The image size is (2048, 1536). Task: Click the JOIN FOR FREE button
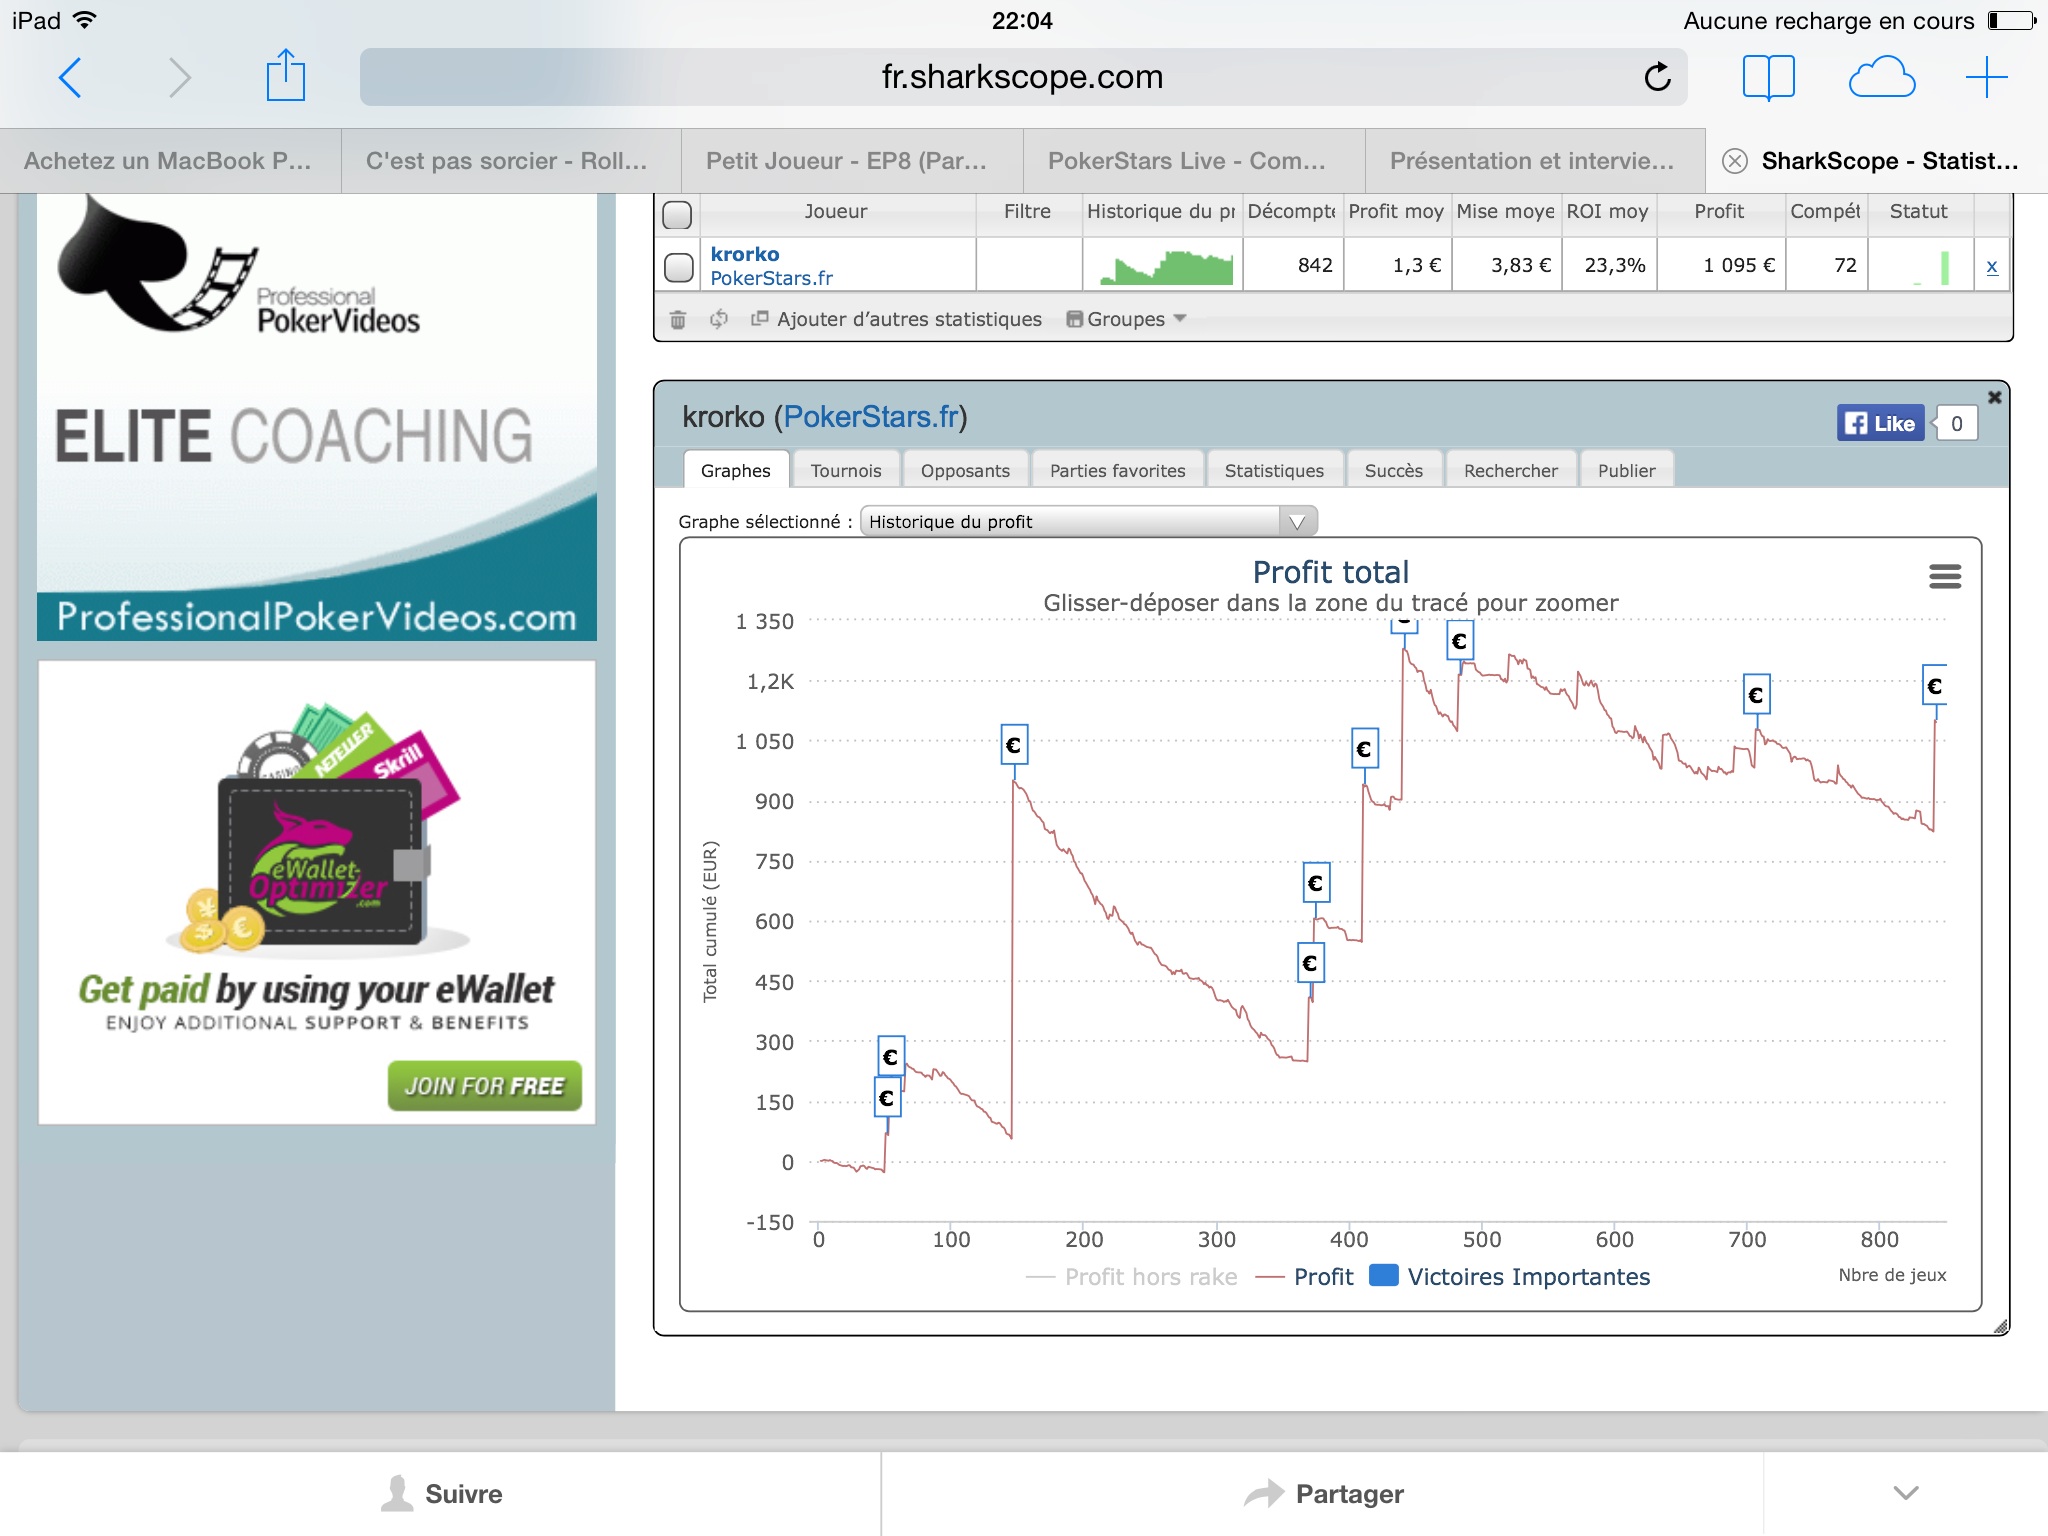coord(485,1086)
